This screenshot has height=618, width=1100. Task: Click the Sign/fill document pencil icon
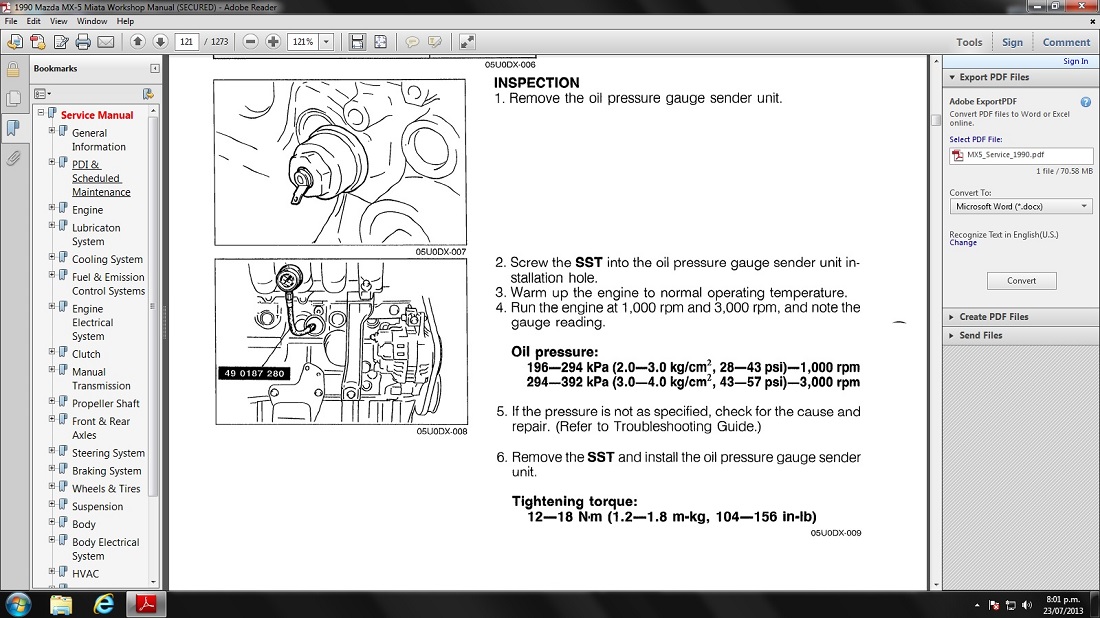(x=61, y=42)
